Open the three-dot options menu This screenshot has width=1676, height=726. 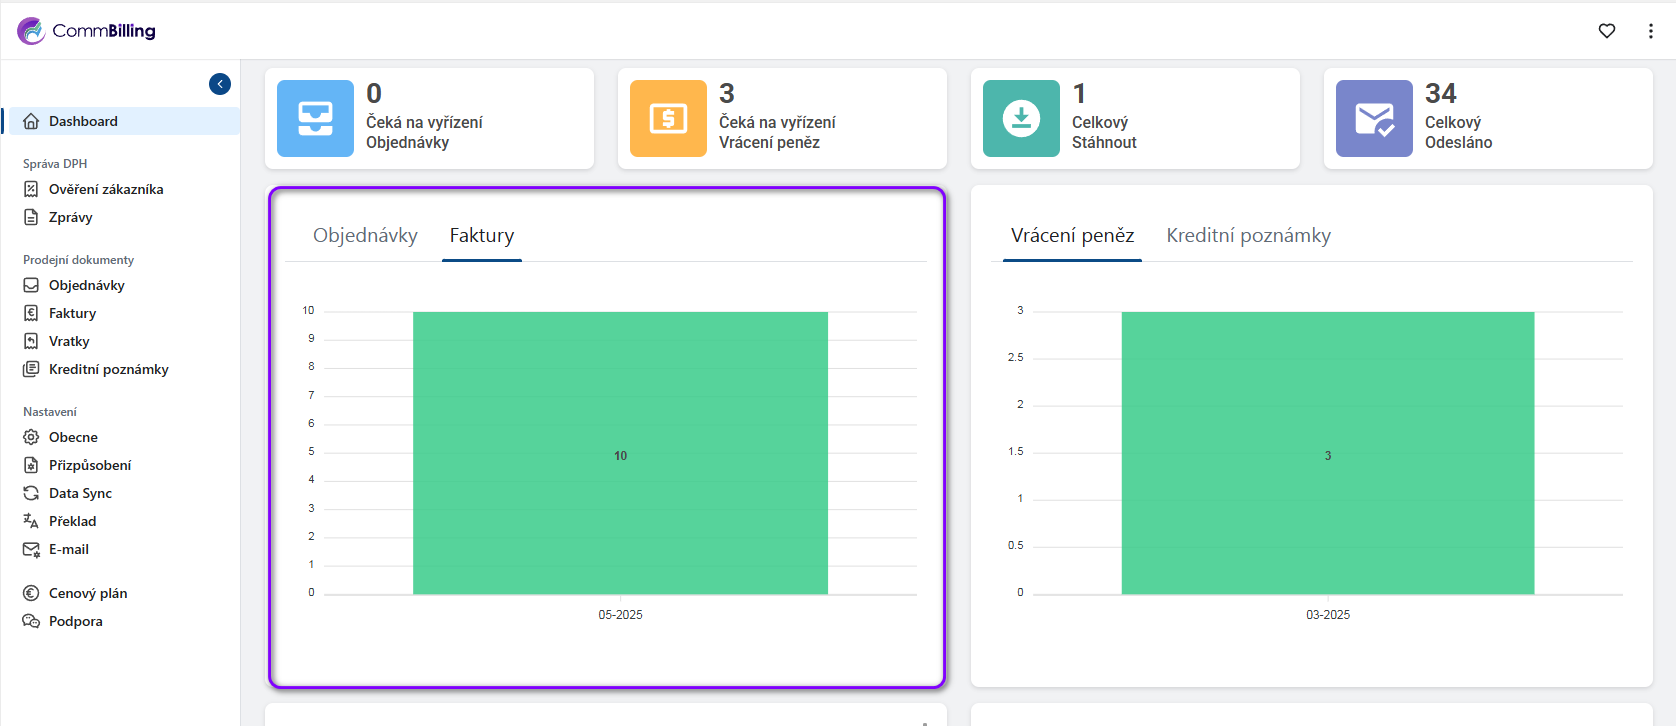coord(1650,31)
